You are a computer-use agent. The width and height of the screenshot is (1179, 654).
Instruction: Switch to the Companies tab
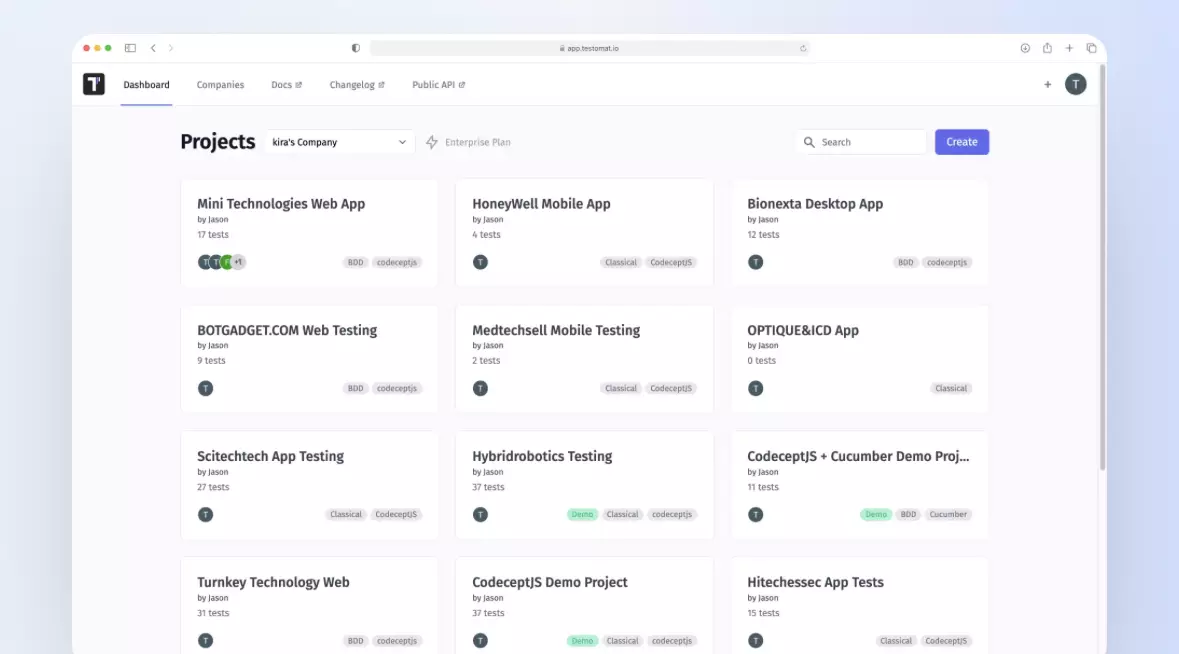tap(220, 84)
